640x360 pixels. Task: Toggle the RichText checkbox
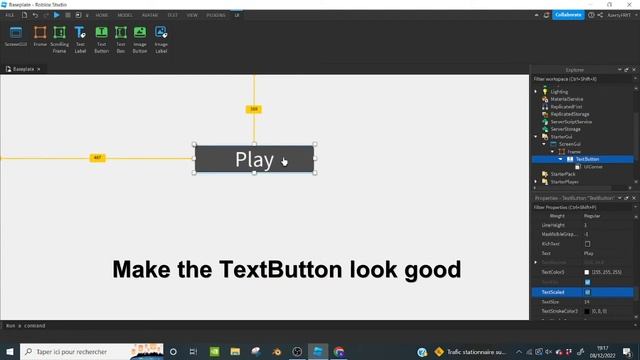point(587,244)
